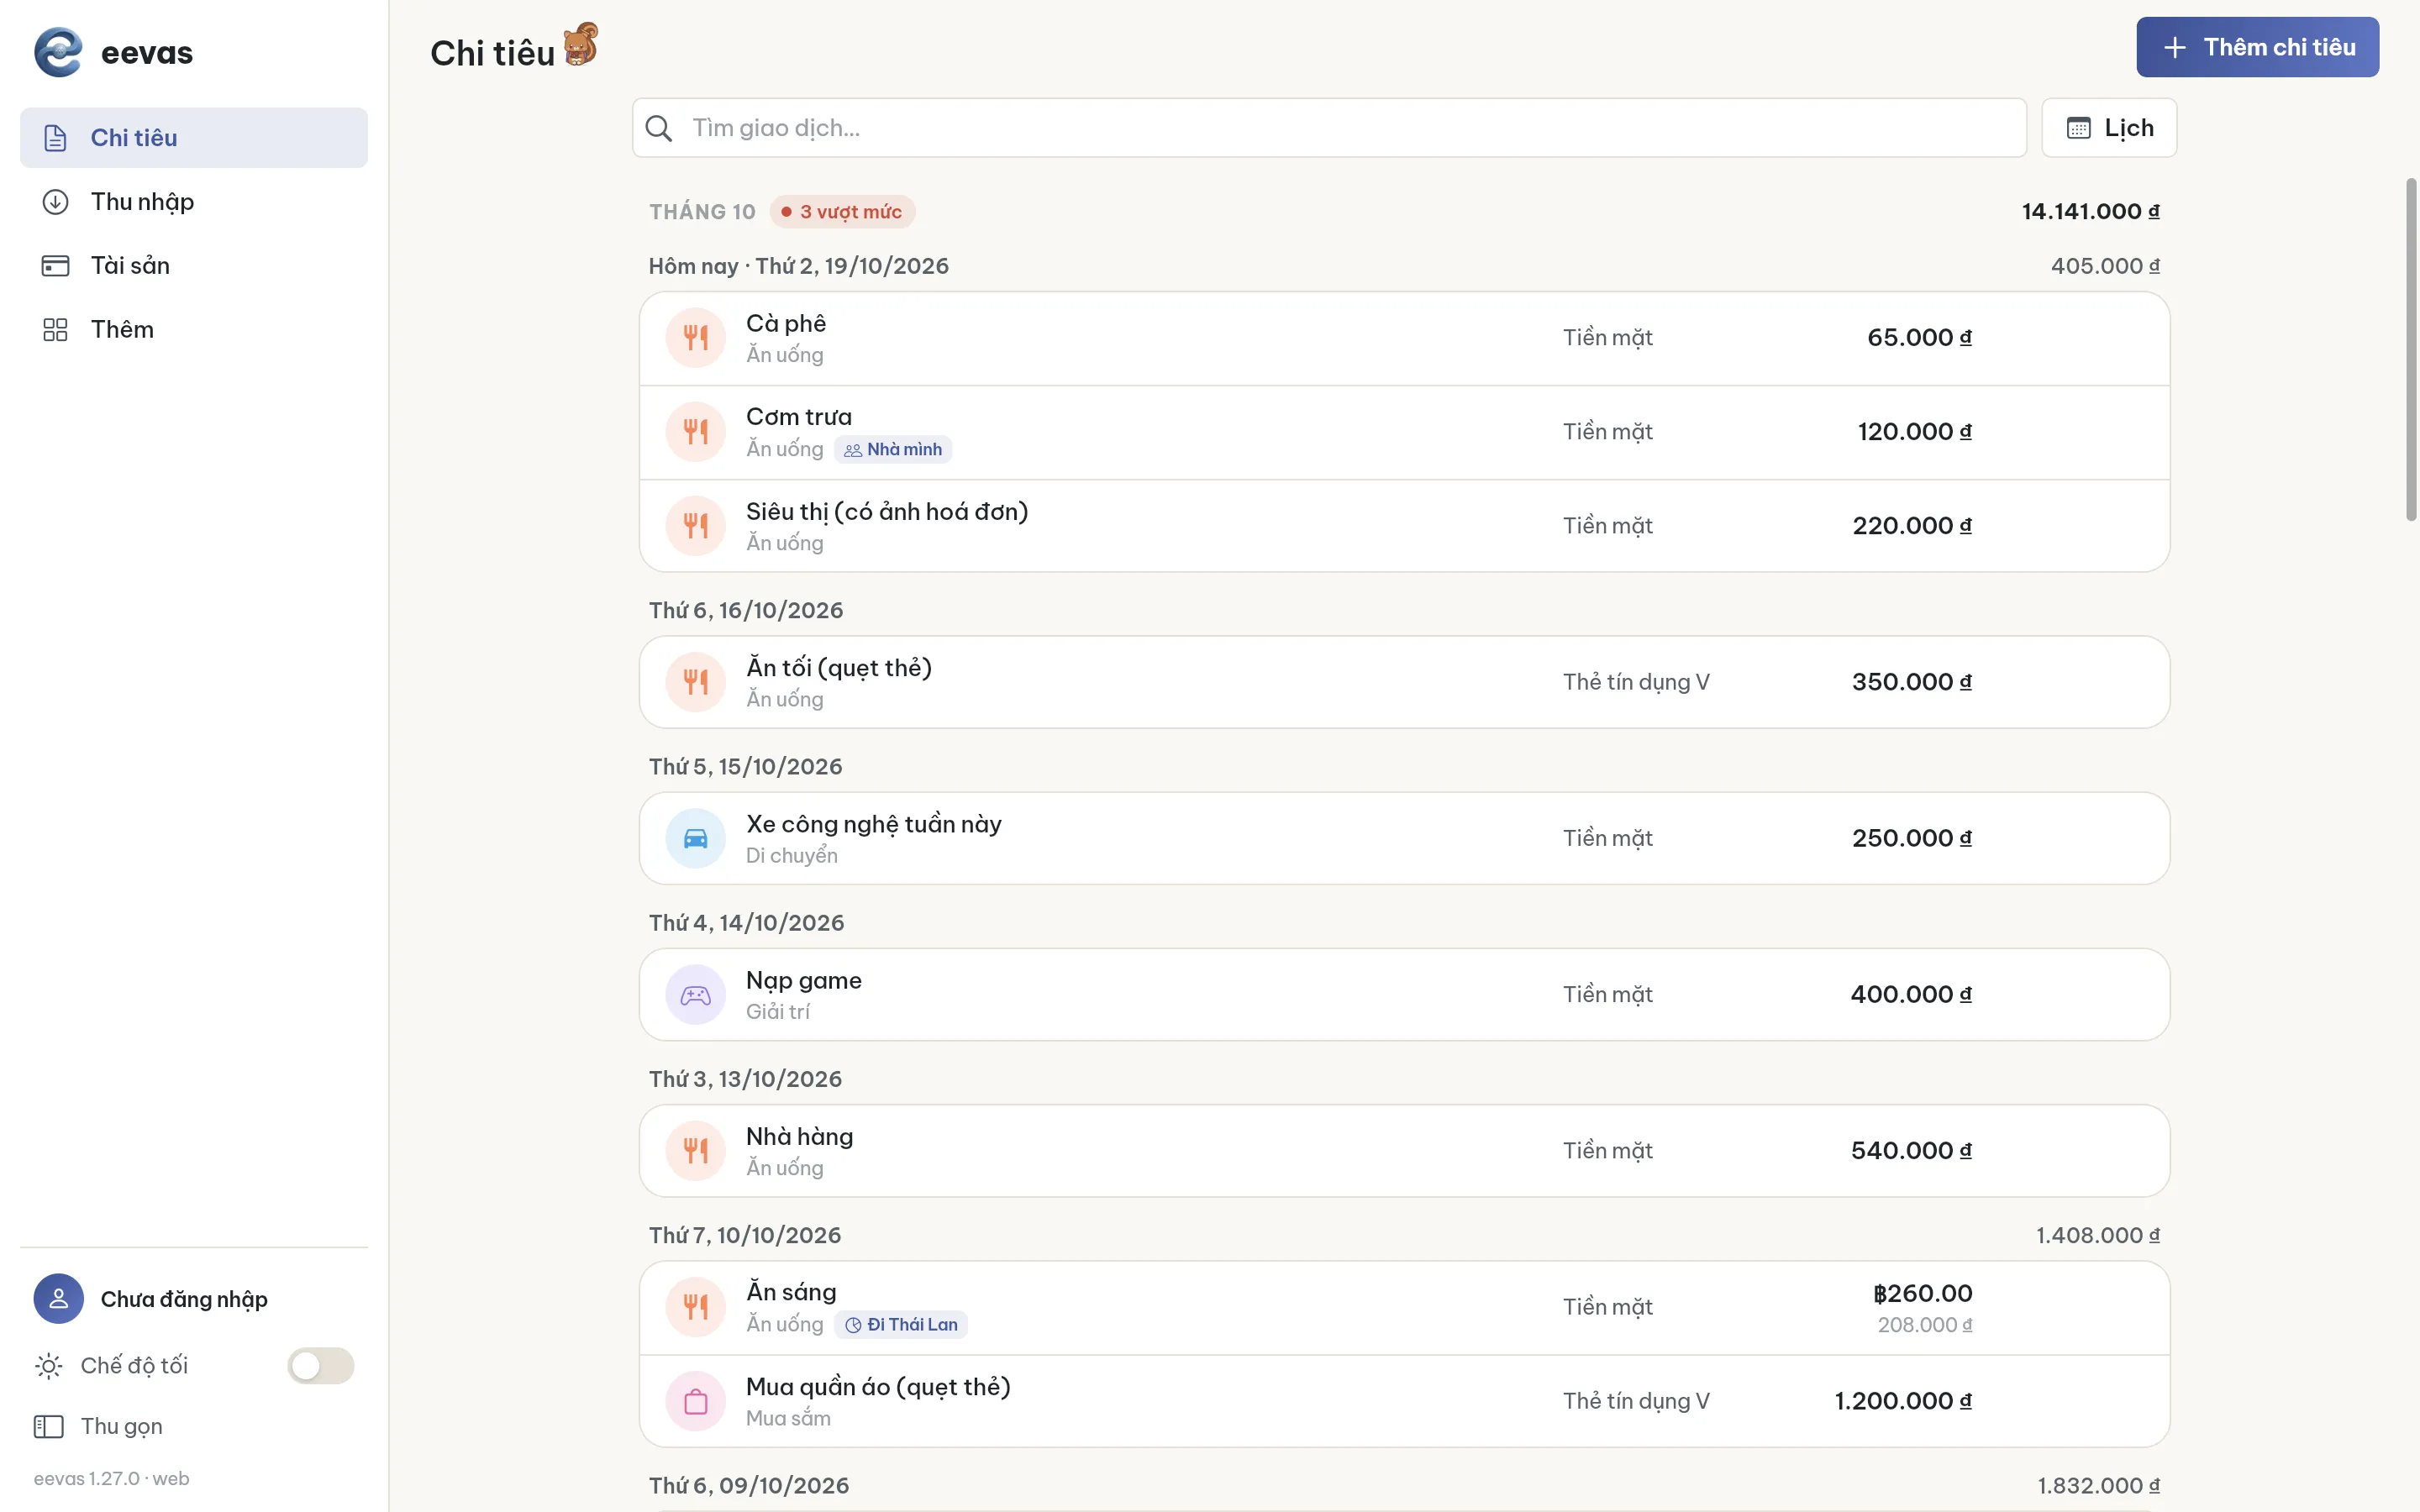Click the 400.000 đ amount
The image size is (2420, 1512).
(1911, 995)
